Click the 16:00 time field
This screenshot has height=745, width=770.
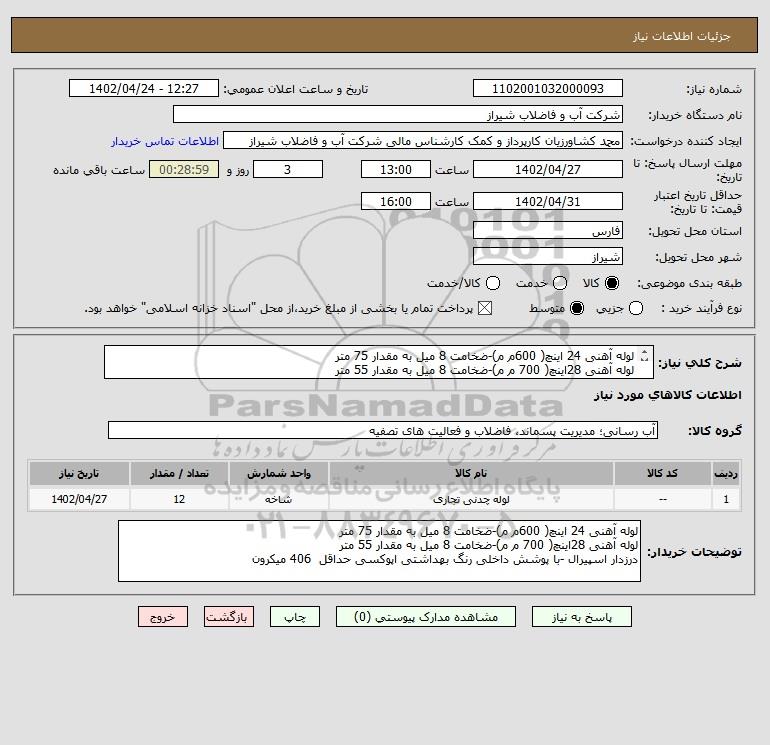click(396, 201)
